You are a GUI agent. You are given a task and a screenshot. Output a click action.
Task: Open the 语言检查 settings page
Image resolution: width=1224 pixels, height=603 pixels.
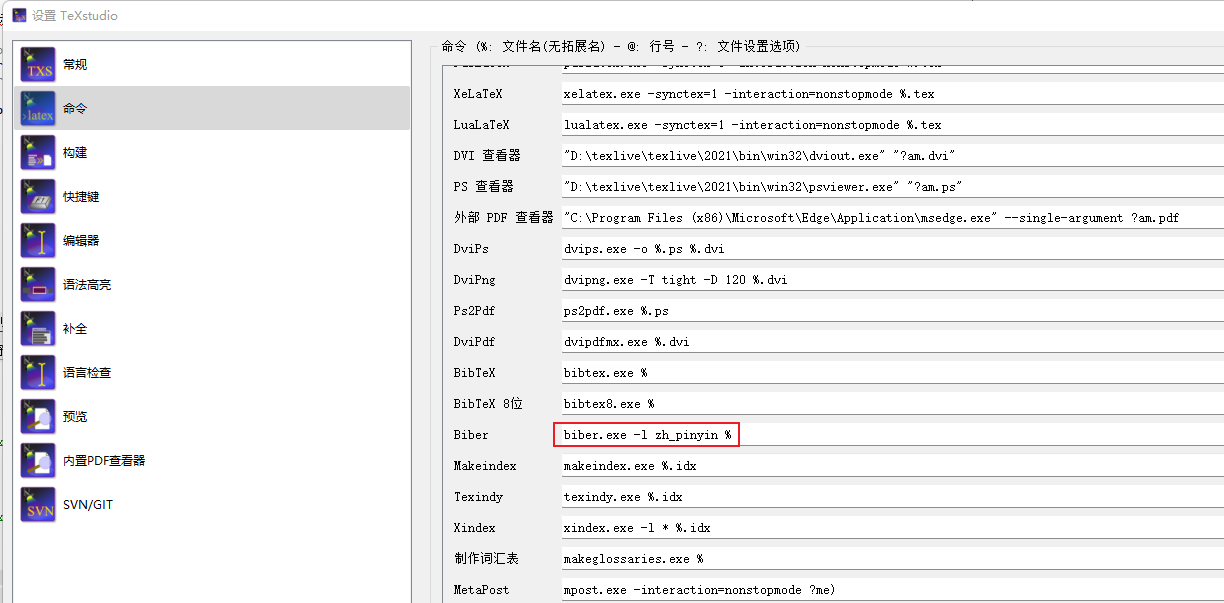211,372
